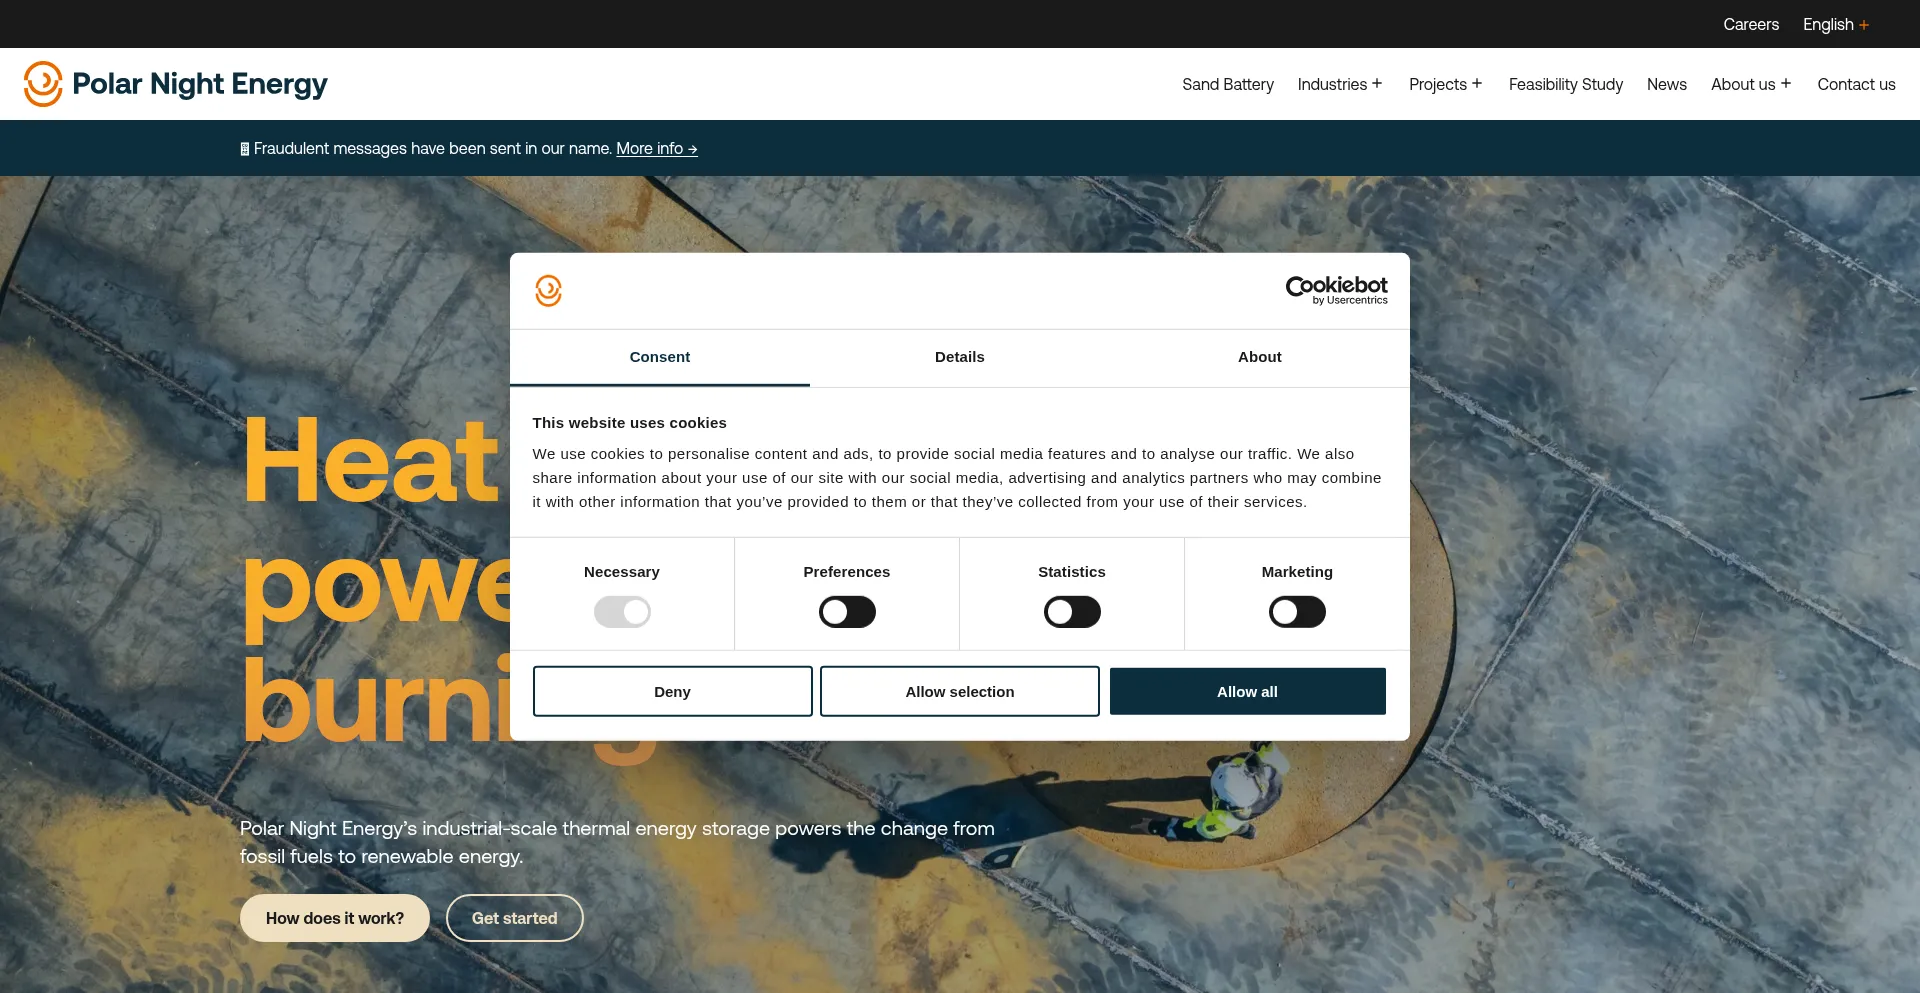Screen dimensions: 1920x993
Task: Switch to the Details tab
Action: click(x=959, y=357)
